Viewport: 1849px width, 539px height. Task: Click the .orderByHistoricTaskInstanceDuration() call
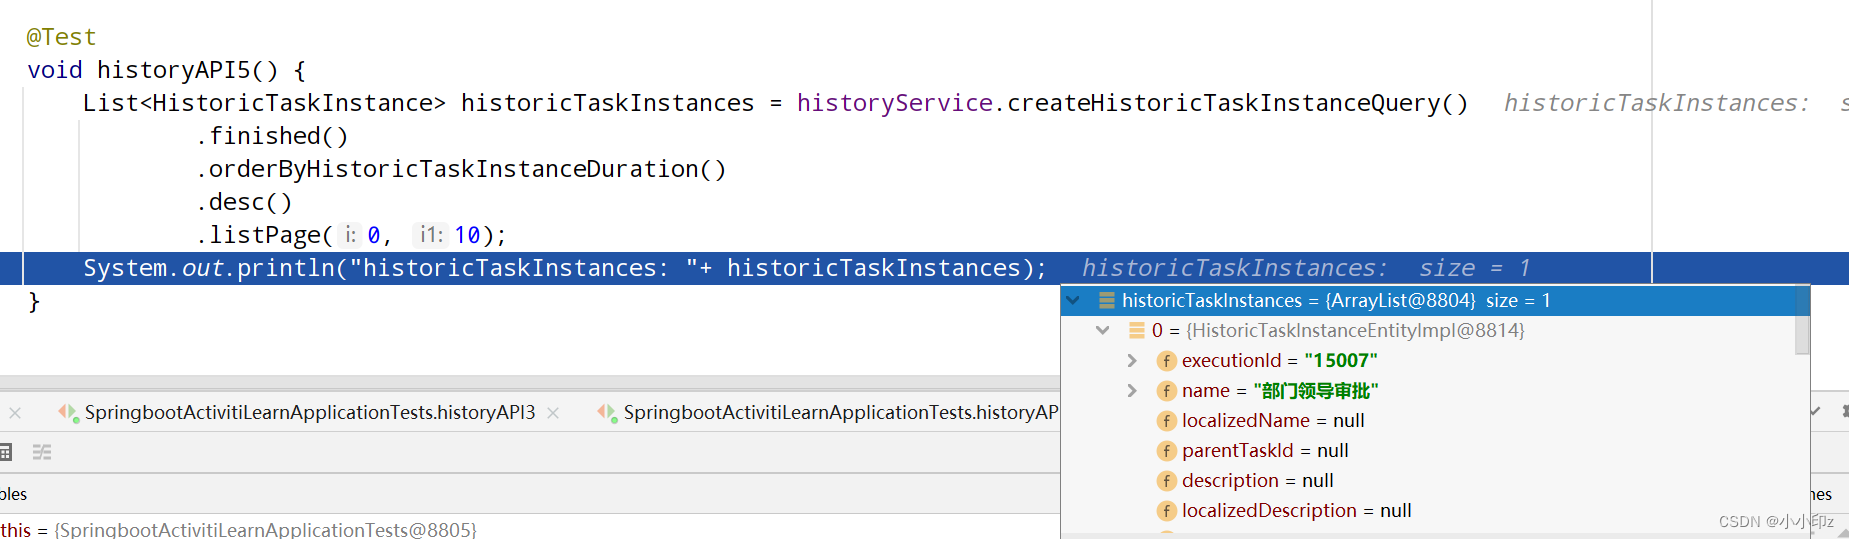[461, 169]
